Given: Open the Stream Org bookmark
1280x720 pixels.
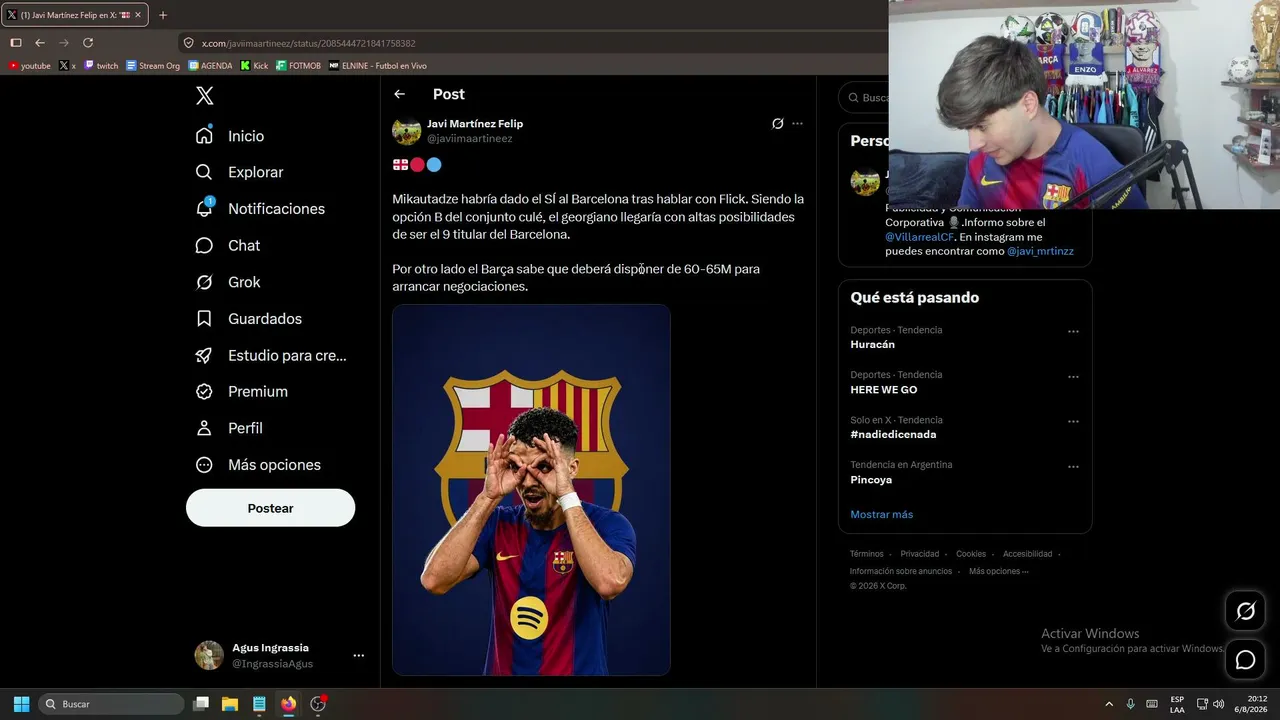Looking at the screenshot, I should [x=153, y=66].
